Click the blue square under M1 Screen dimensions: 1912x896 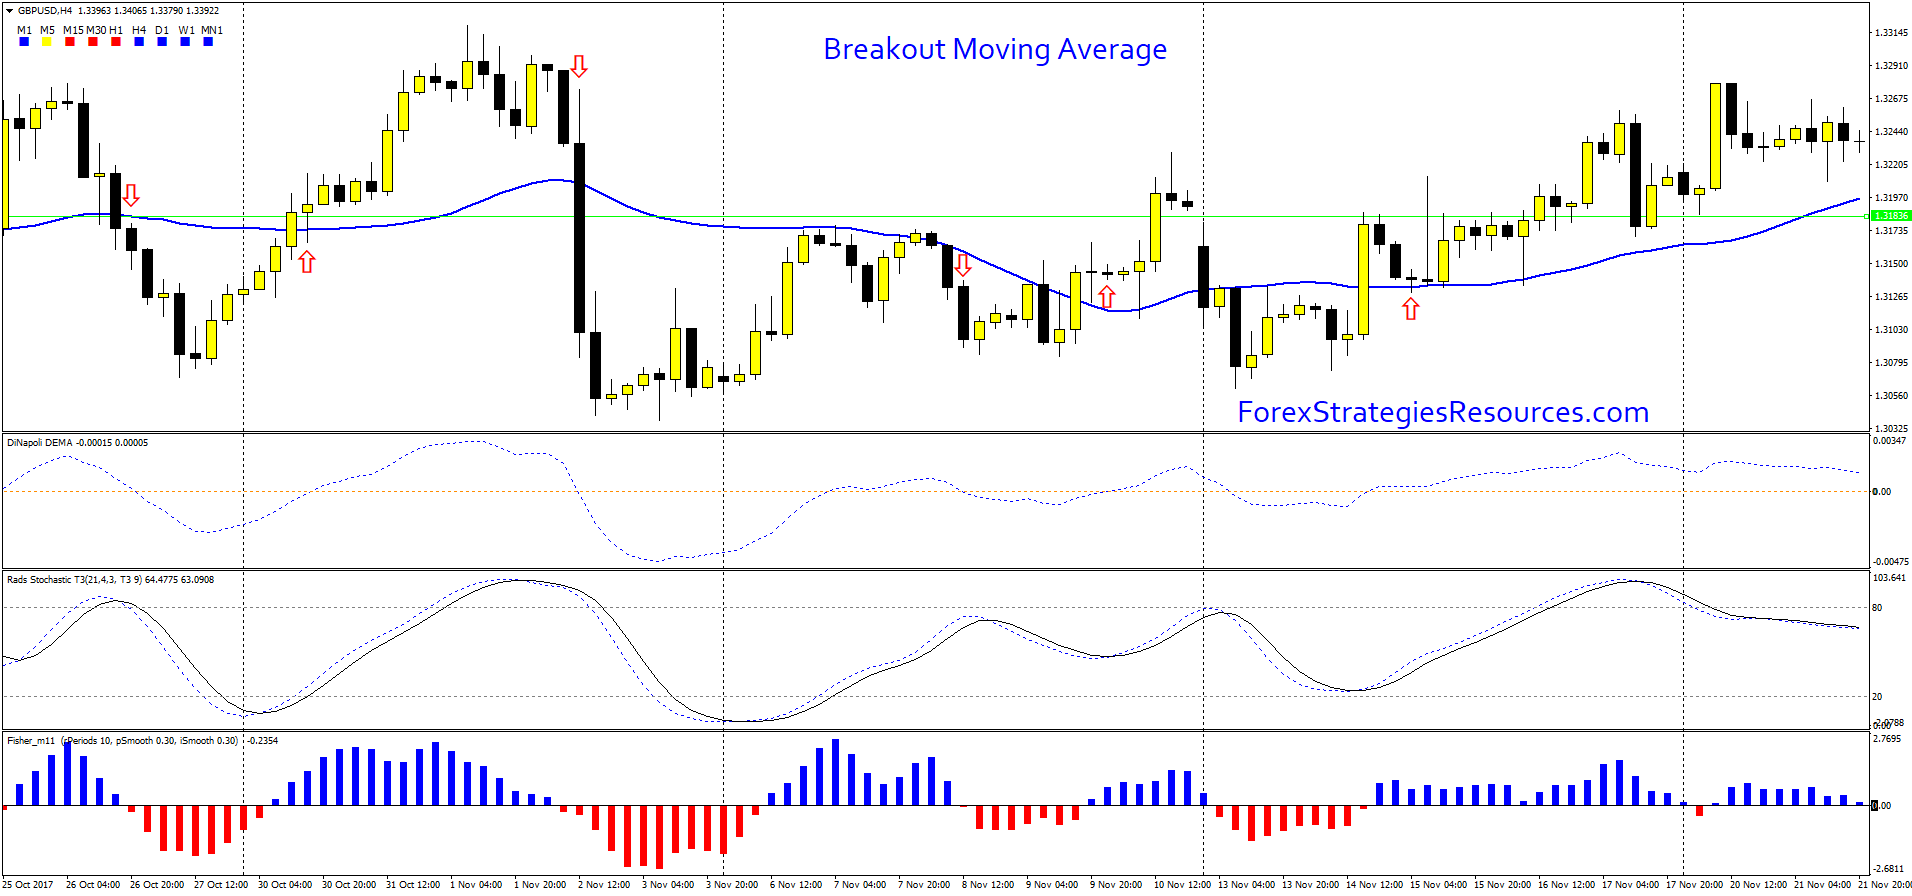pyautogui.click(x=24, y=42)
